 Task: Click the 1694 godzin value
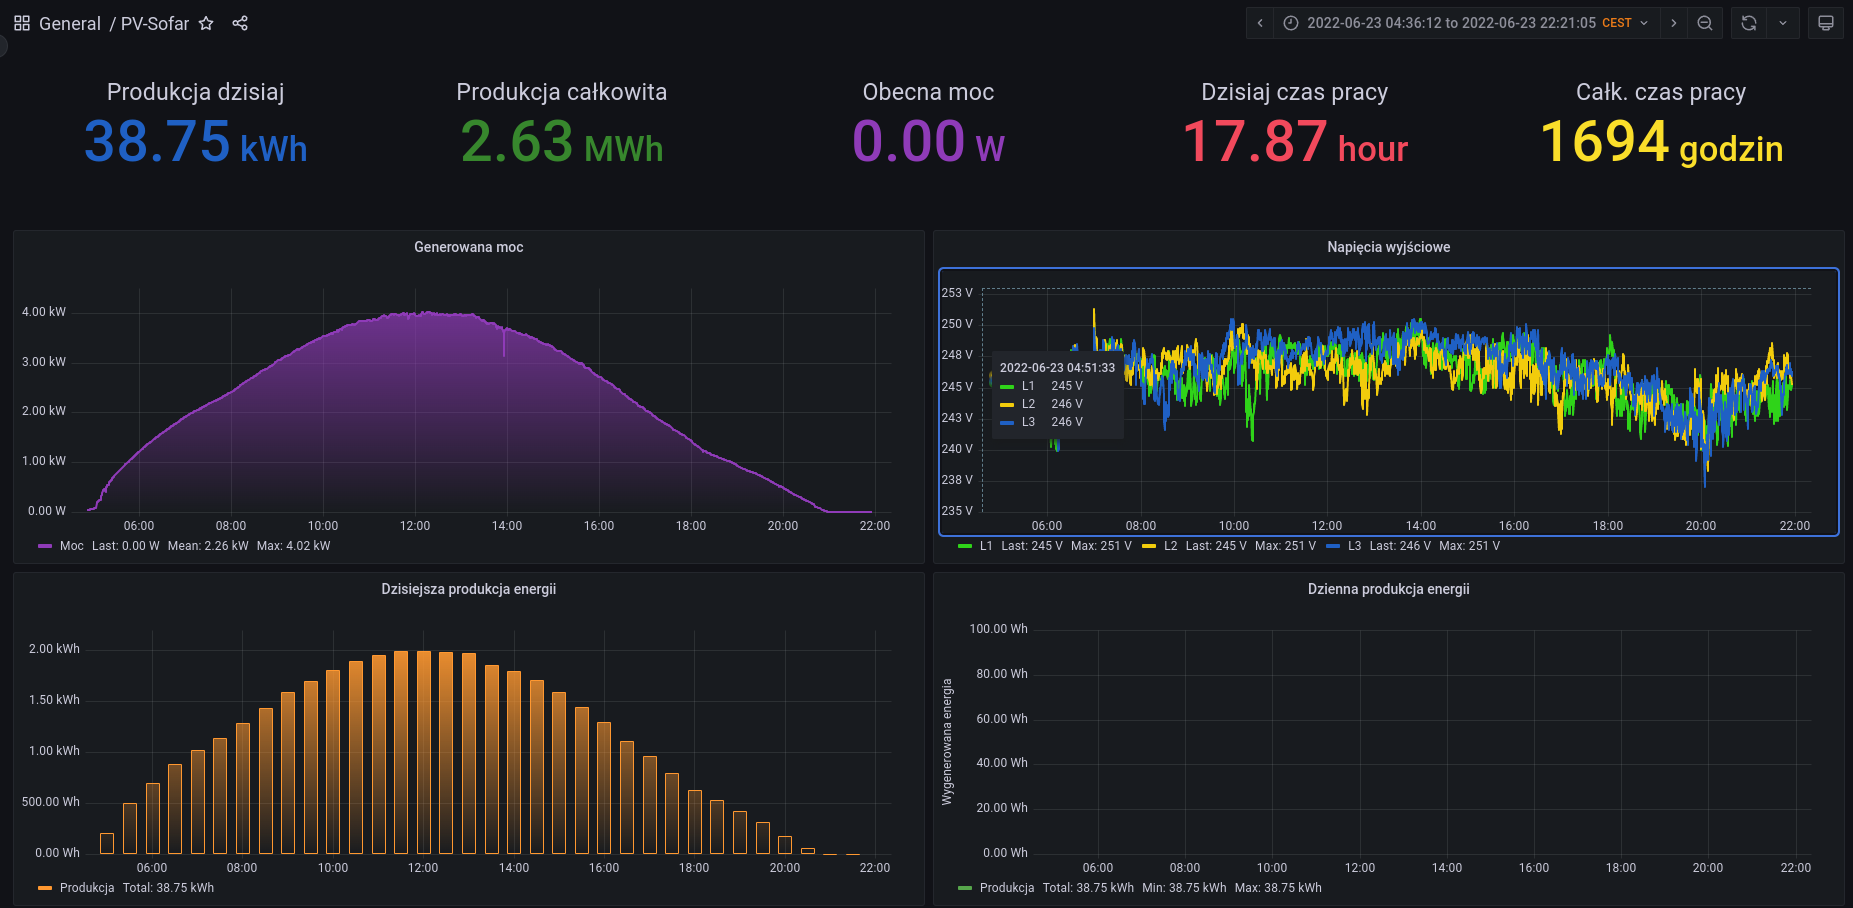click(1661, 141)
